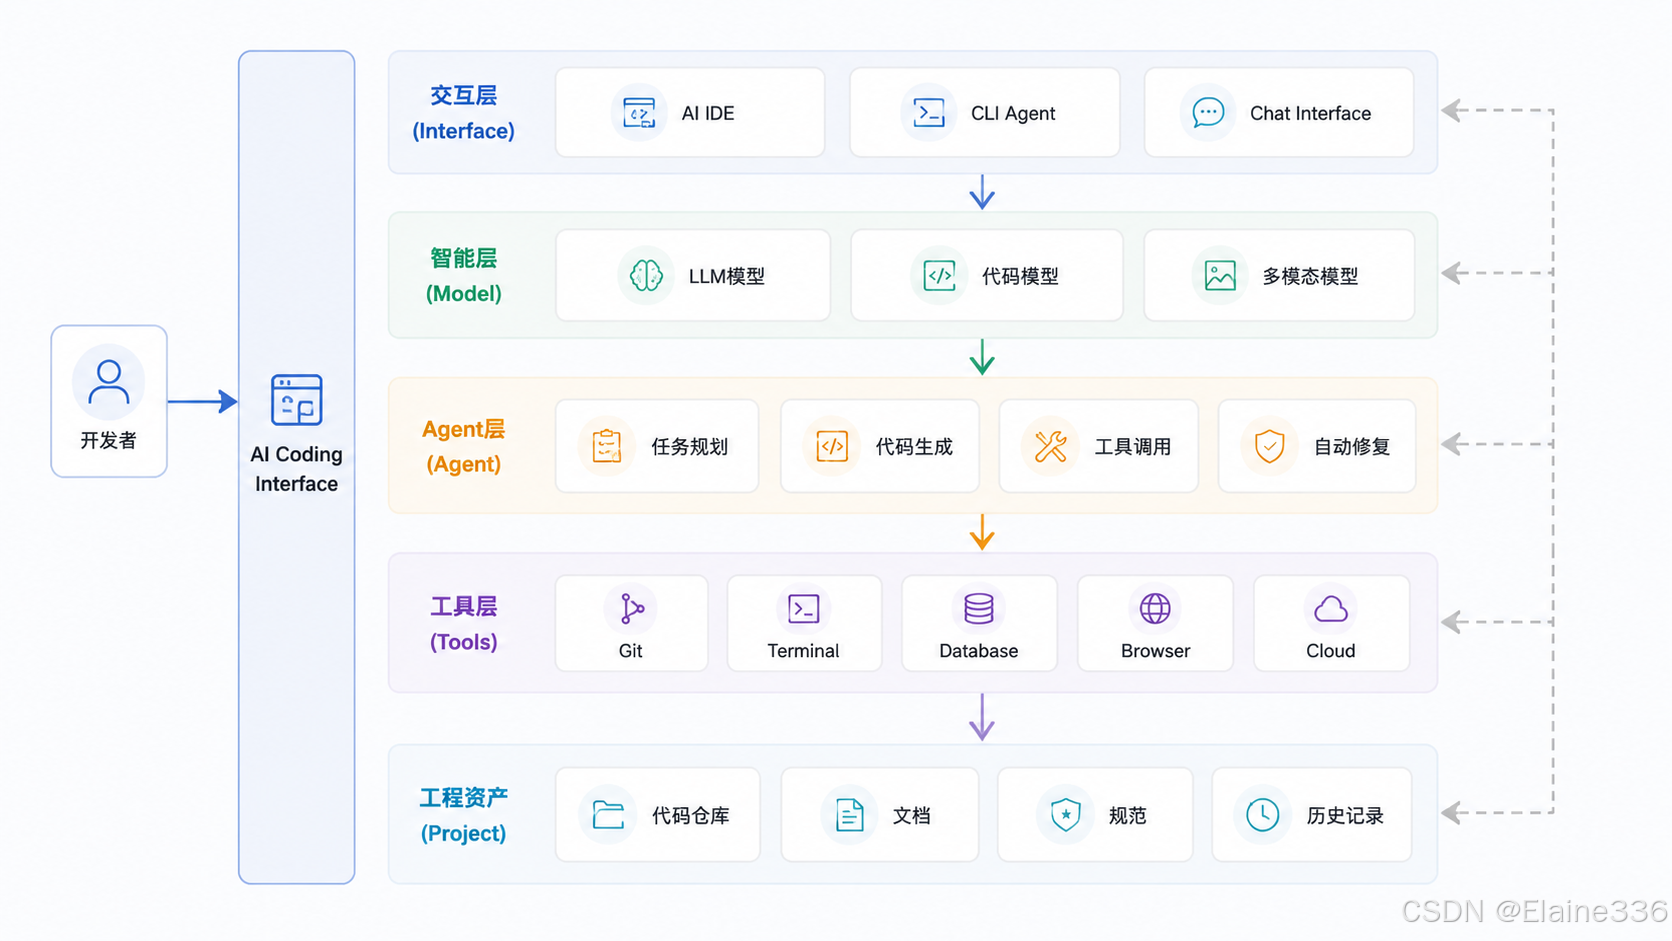Click the 代码仓库 text label

(691, 816)
